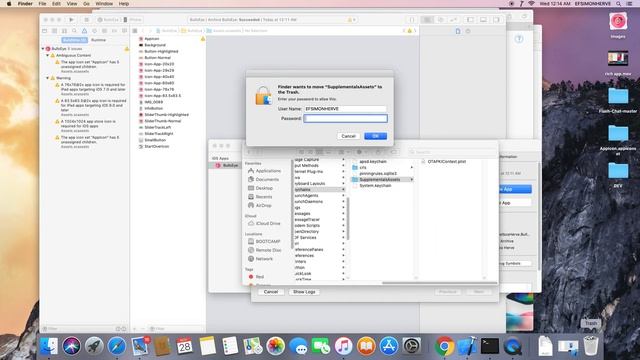The width and height of the screenshot is (640, 360).
Task: Run the Xcode project with play button
Action: coord(71,20)
